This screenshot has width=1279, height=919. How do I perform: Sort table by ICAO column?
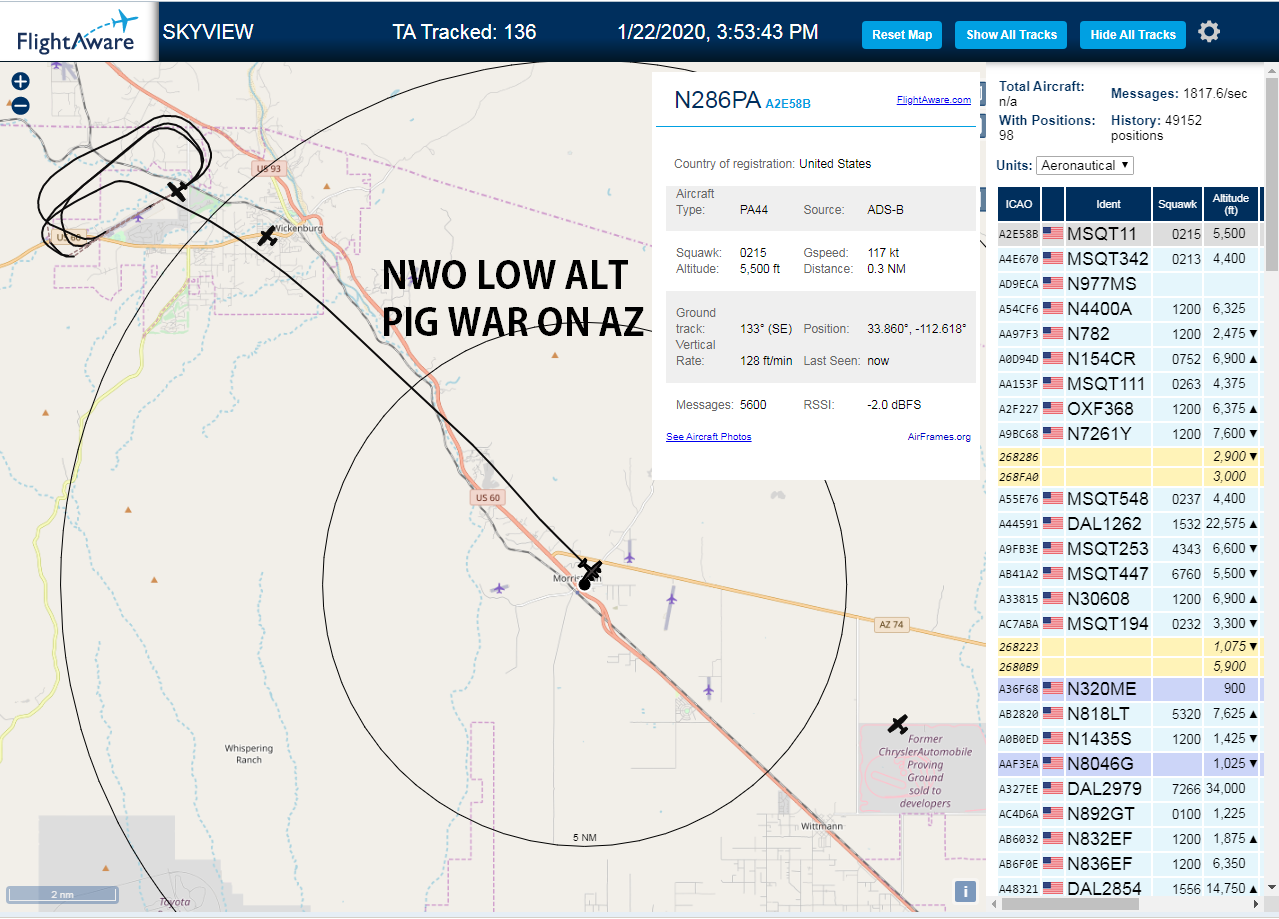pyautogui.click(x=1019, y=203)
